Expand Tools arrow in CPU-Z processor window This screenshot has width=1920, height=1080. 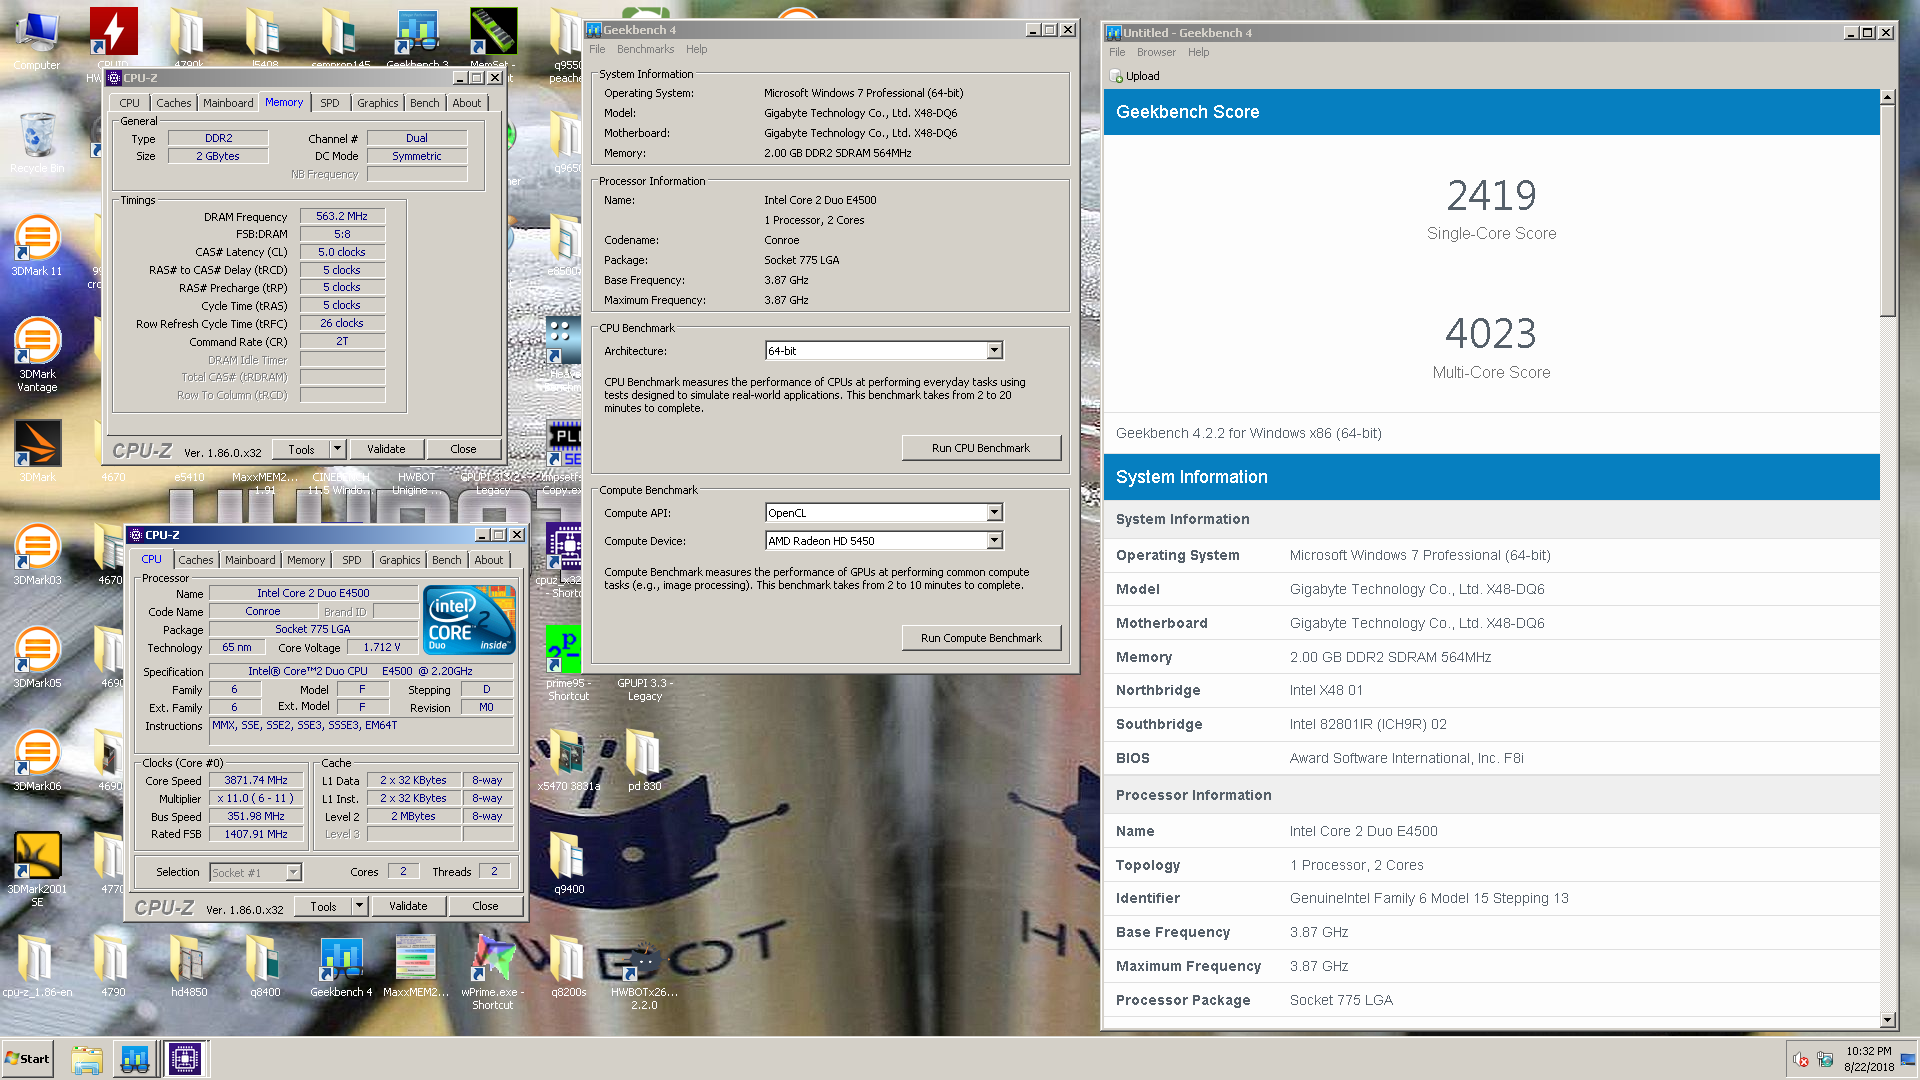pyautogui.click(x=360, y=907)
